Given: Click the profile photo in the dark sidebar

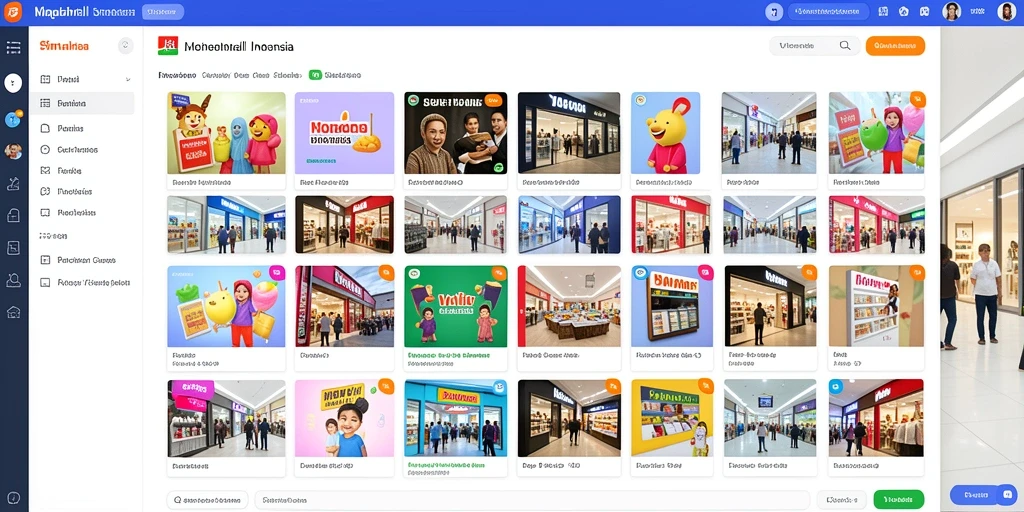Looking at the screenshot, I should pos(13,152).
